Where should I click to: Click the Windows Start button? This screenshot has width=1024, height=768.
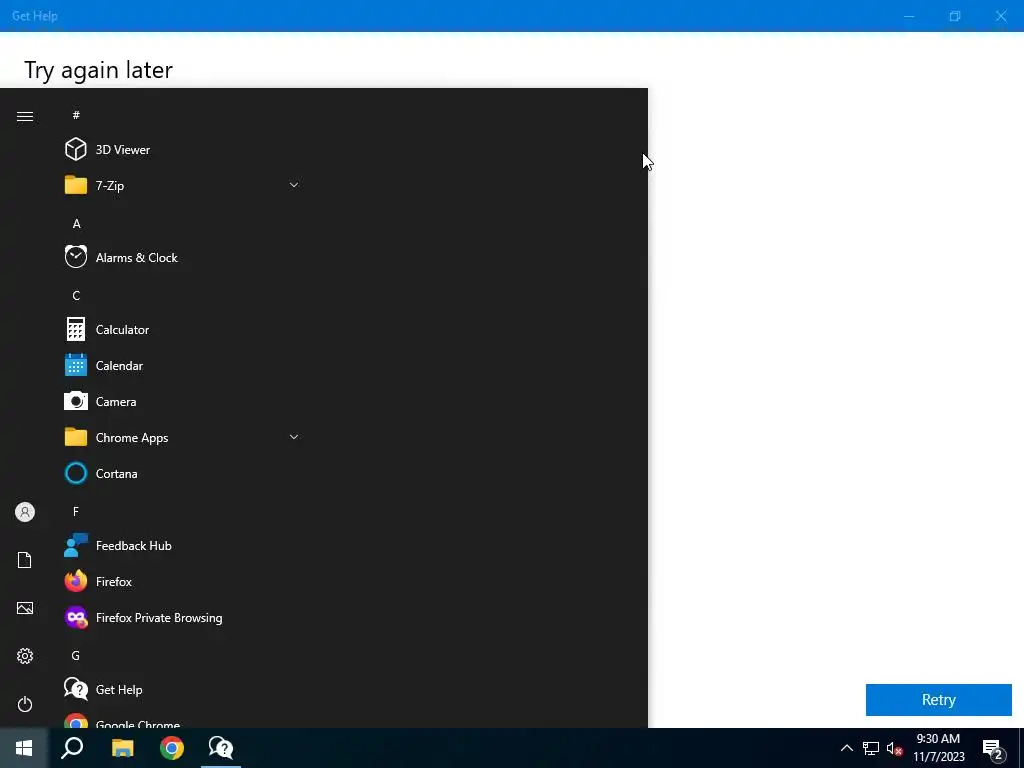[24, 748]
